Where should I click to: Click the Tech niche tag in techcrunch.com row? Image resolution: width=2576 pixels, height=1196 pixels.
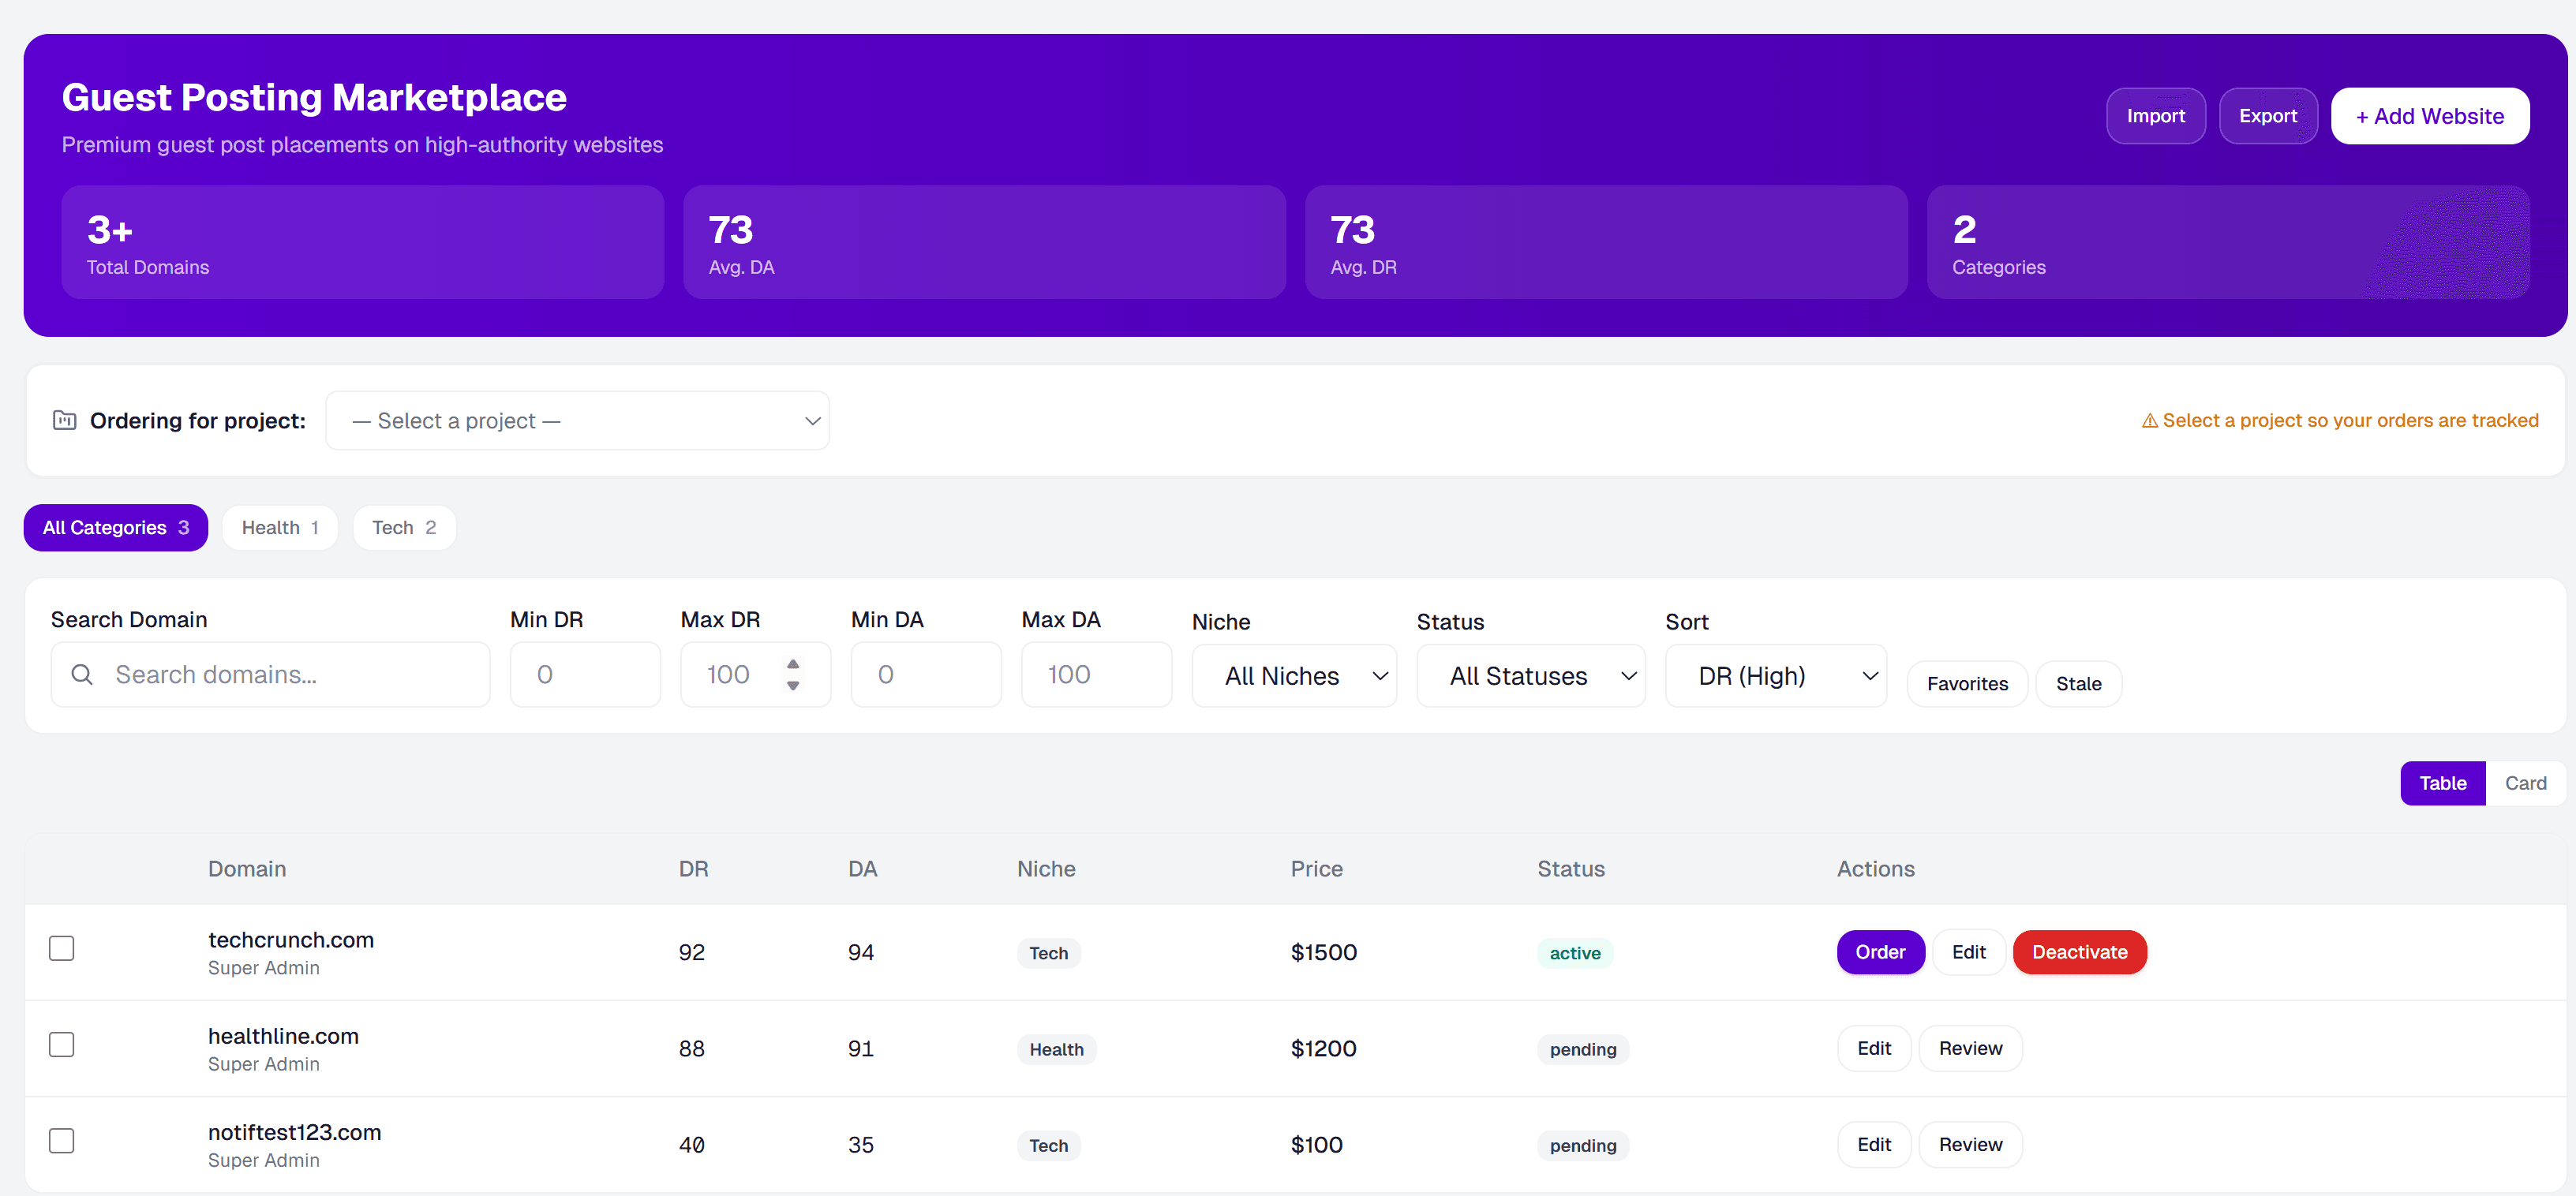[1048, 953]
